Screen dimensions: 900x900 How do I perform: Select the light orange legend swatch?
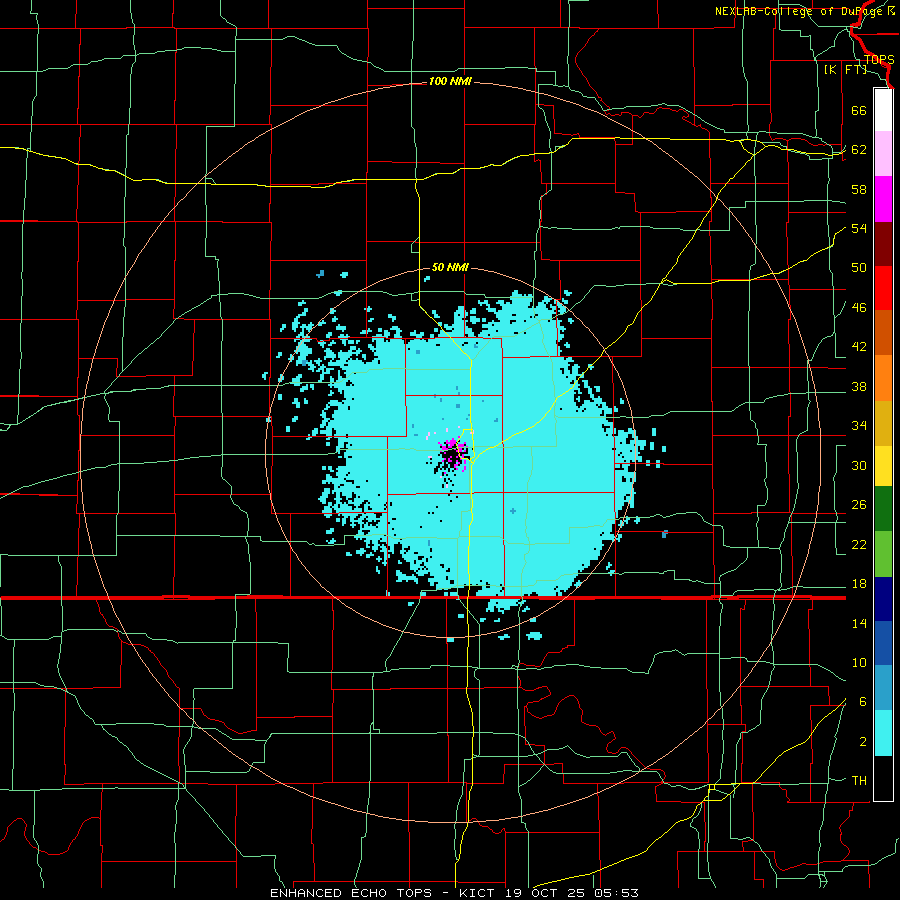pyautogui.click(x=883, y=378)
